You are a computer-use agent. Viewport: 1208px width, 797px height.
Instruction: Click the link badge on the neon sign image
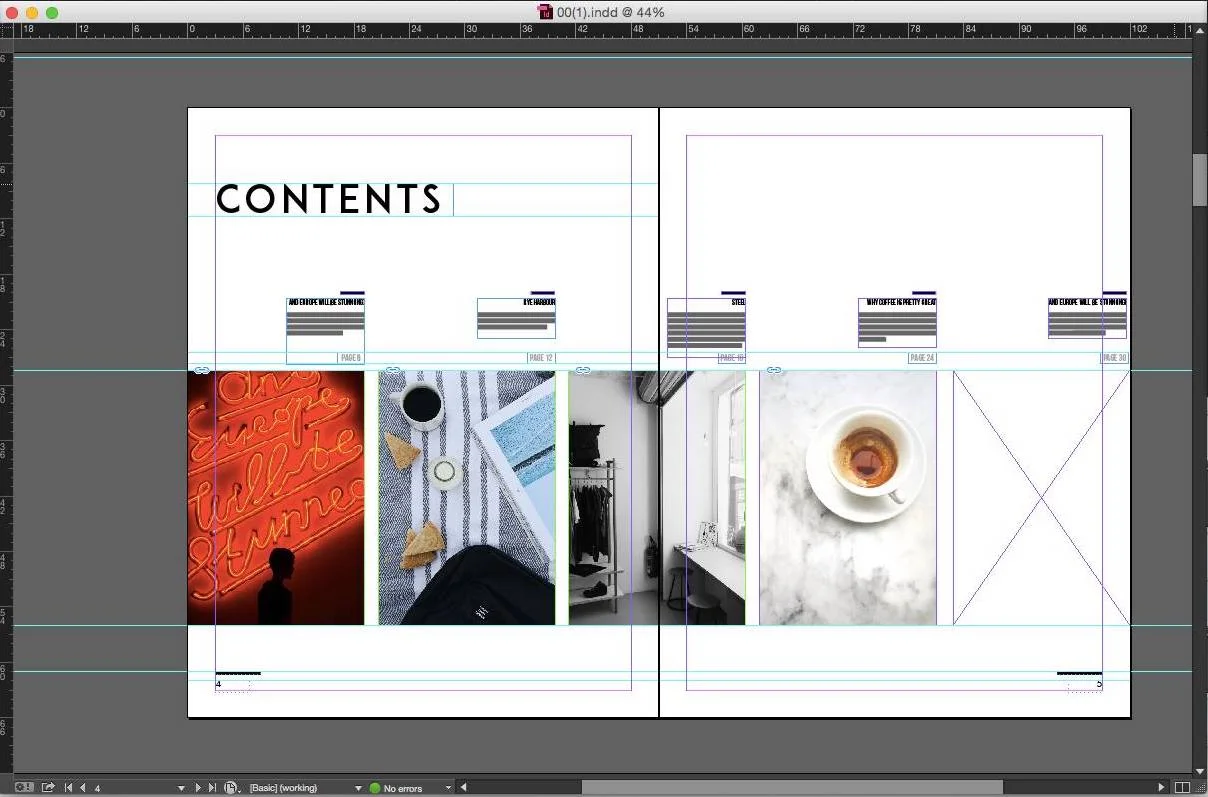click(202, 370)
